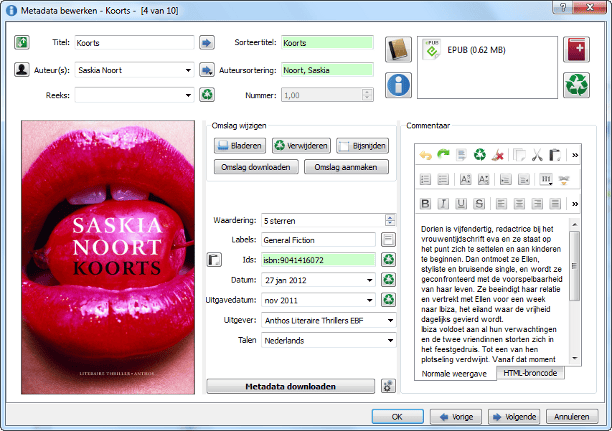Justify the comment text
Viewport: 612px width, 431px height.
pos(555,204)
